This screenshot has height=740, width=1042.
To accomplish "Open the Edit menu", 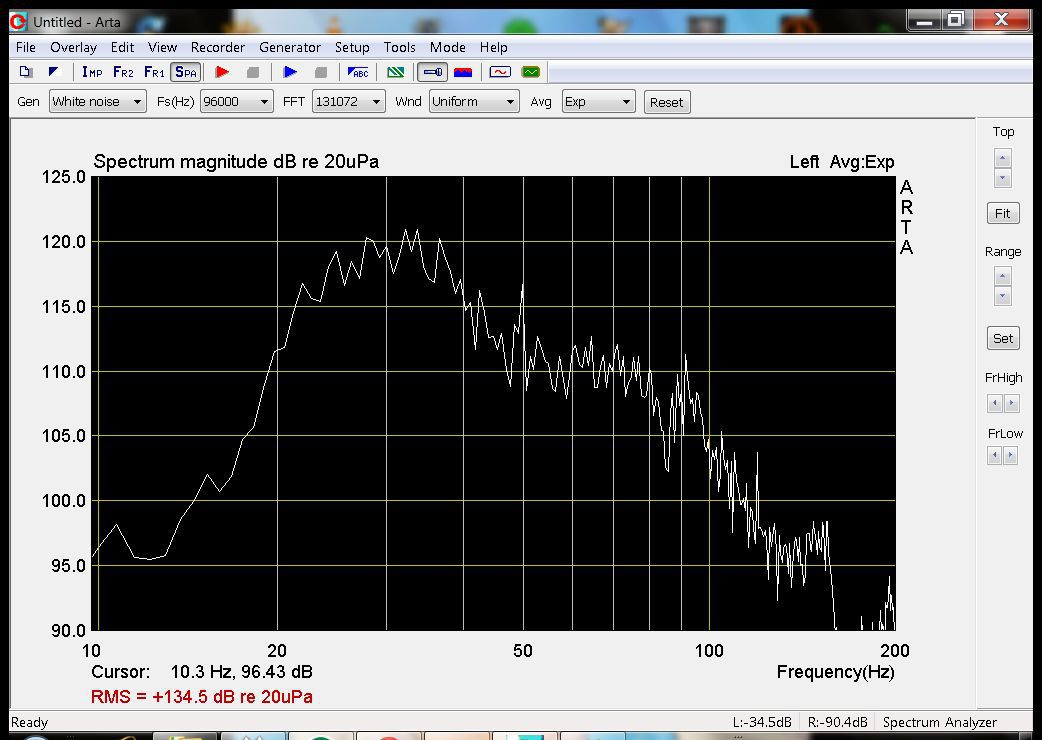I will pos(122,47).
